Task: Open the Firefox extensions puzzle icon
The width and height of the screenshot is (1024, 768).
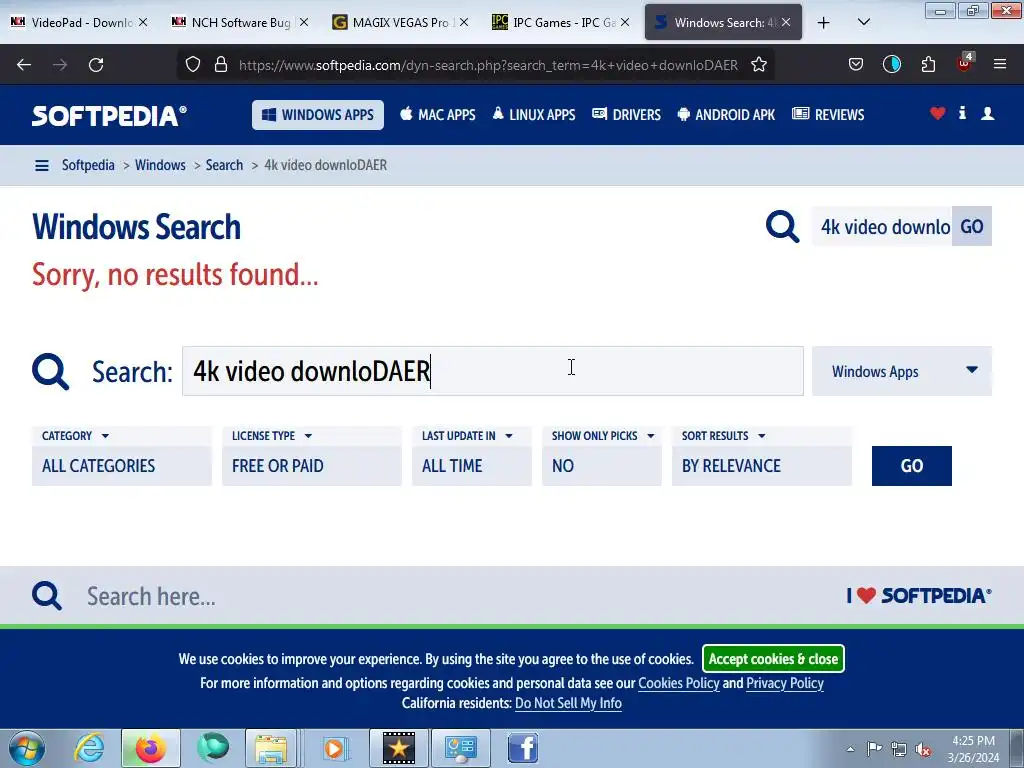Action: click(x=928, y=65)
